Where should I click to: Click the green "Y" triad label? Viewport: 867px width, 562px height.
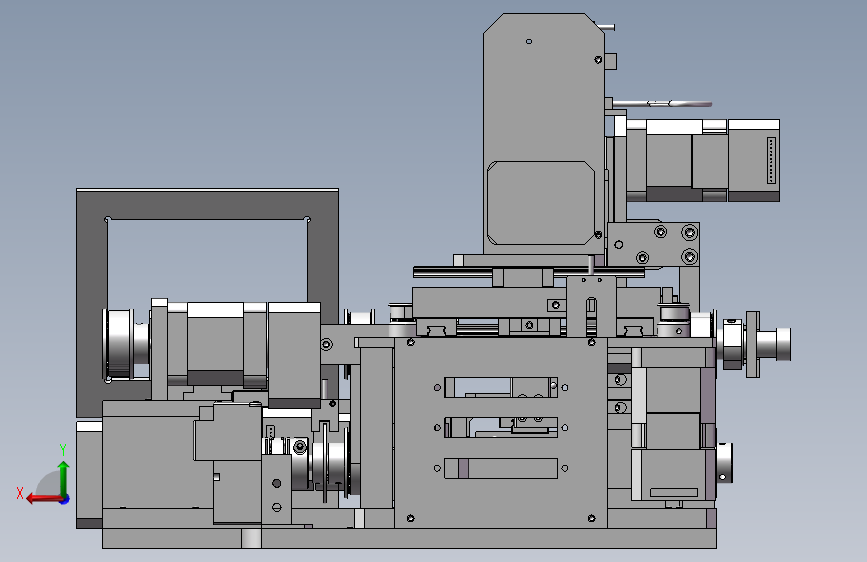[63, 449]
